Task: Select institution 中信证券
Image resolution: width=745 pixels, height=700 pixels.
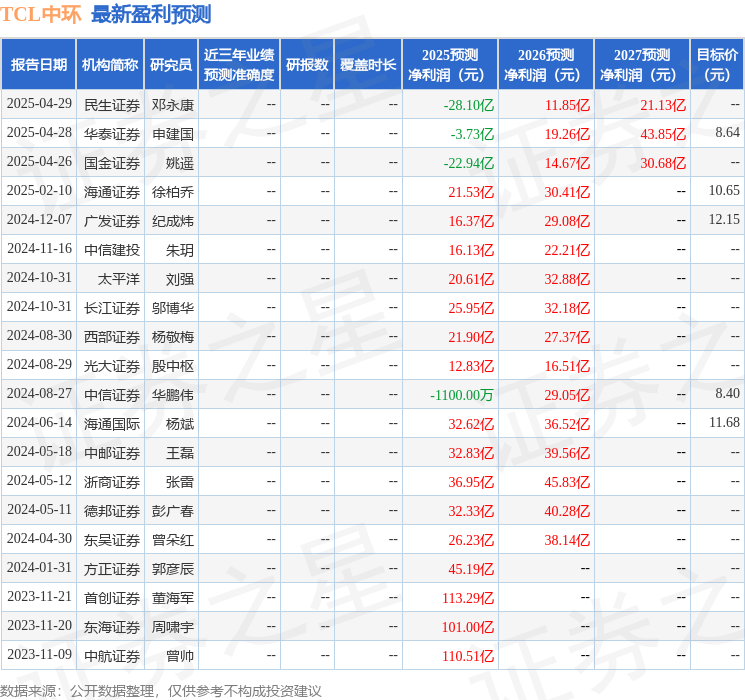Action: point(112,394)
